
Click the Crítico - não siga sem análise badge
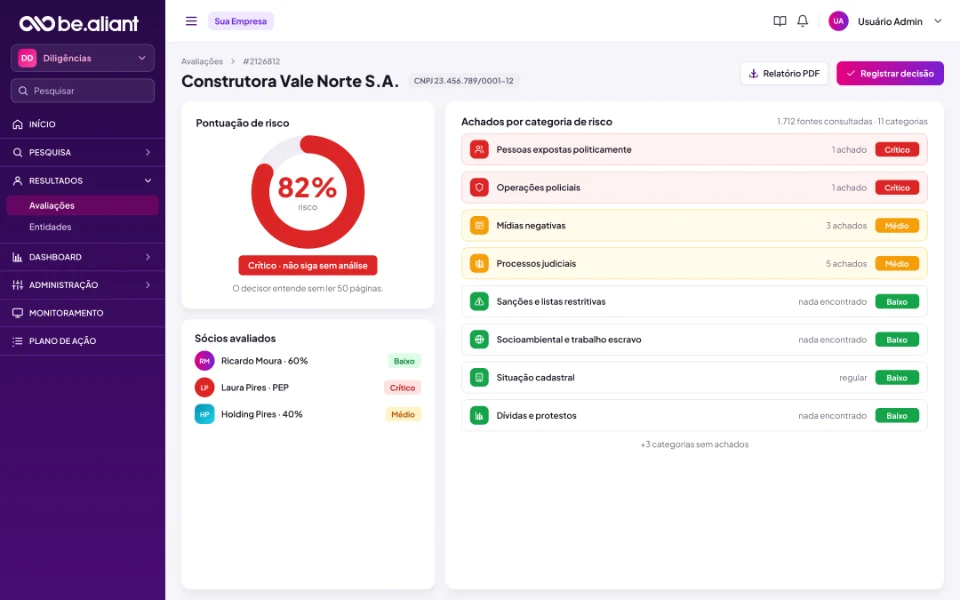click(308, 266)
